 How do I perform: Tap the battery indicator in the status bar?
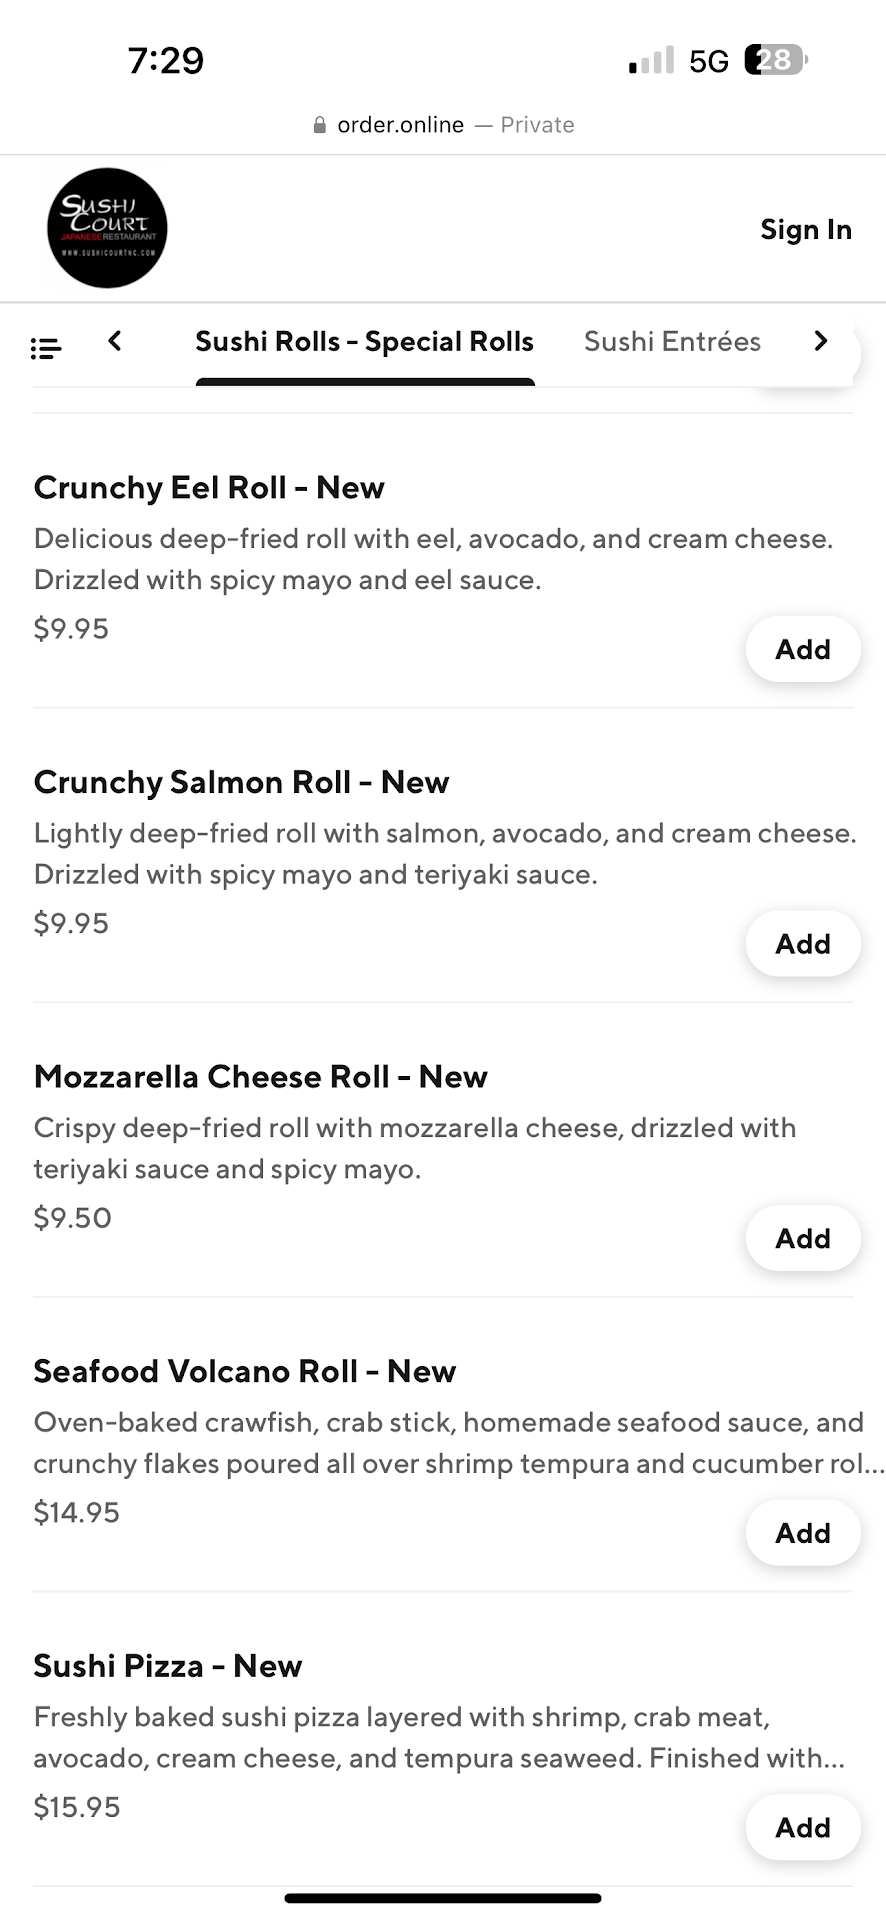pos(776,60)
